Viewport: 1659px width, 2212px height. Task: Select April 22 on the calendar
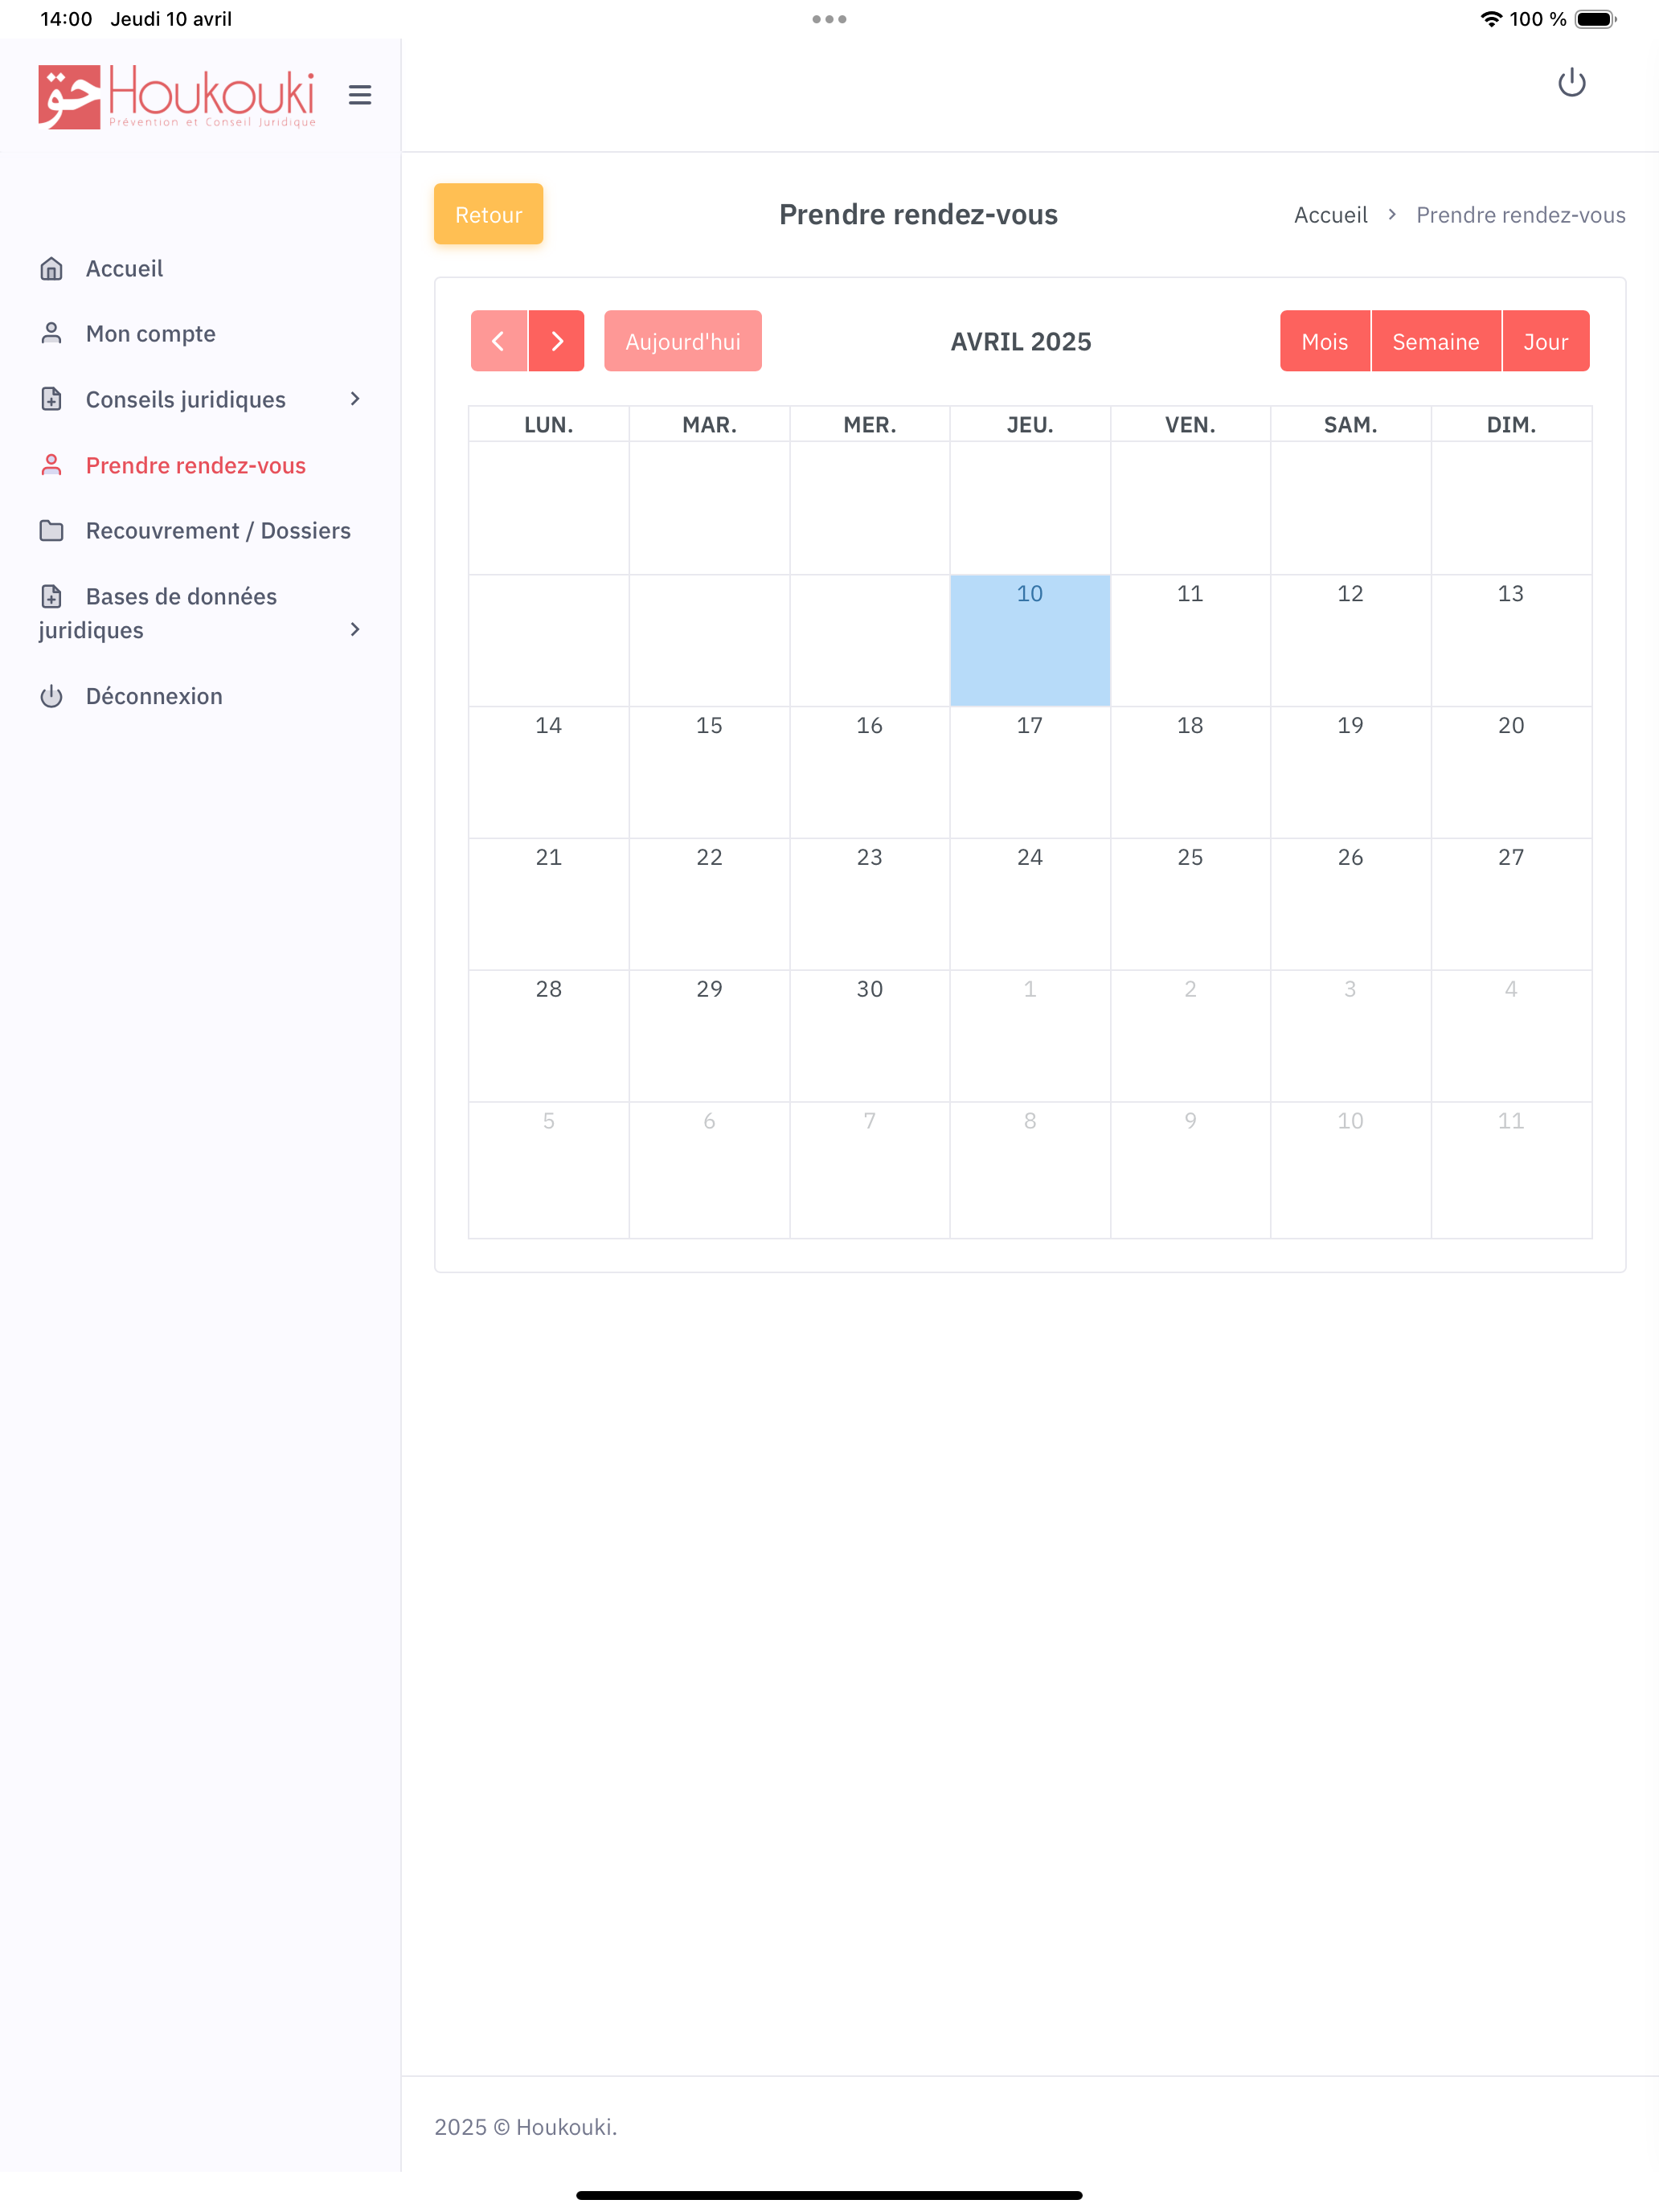point(709,904)
